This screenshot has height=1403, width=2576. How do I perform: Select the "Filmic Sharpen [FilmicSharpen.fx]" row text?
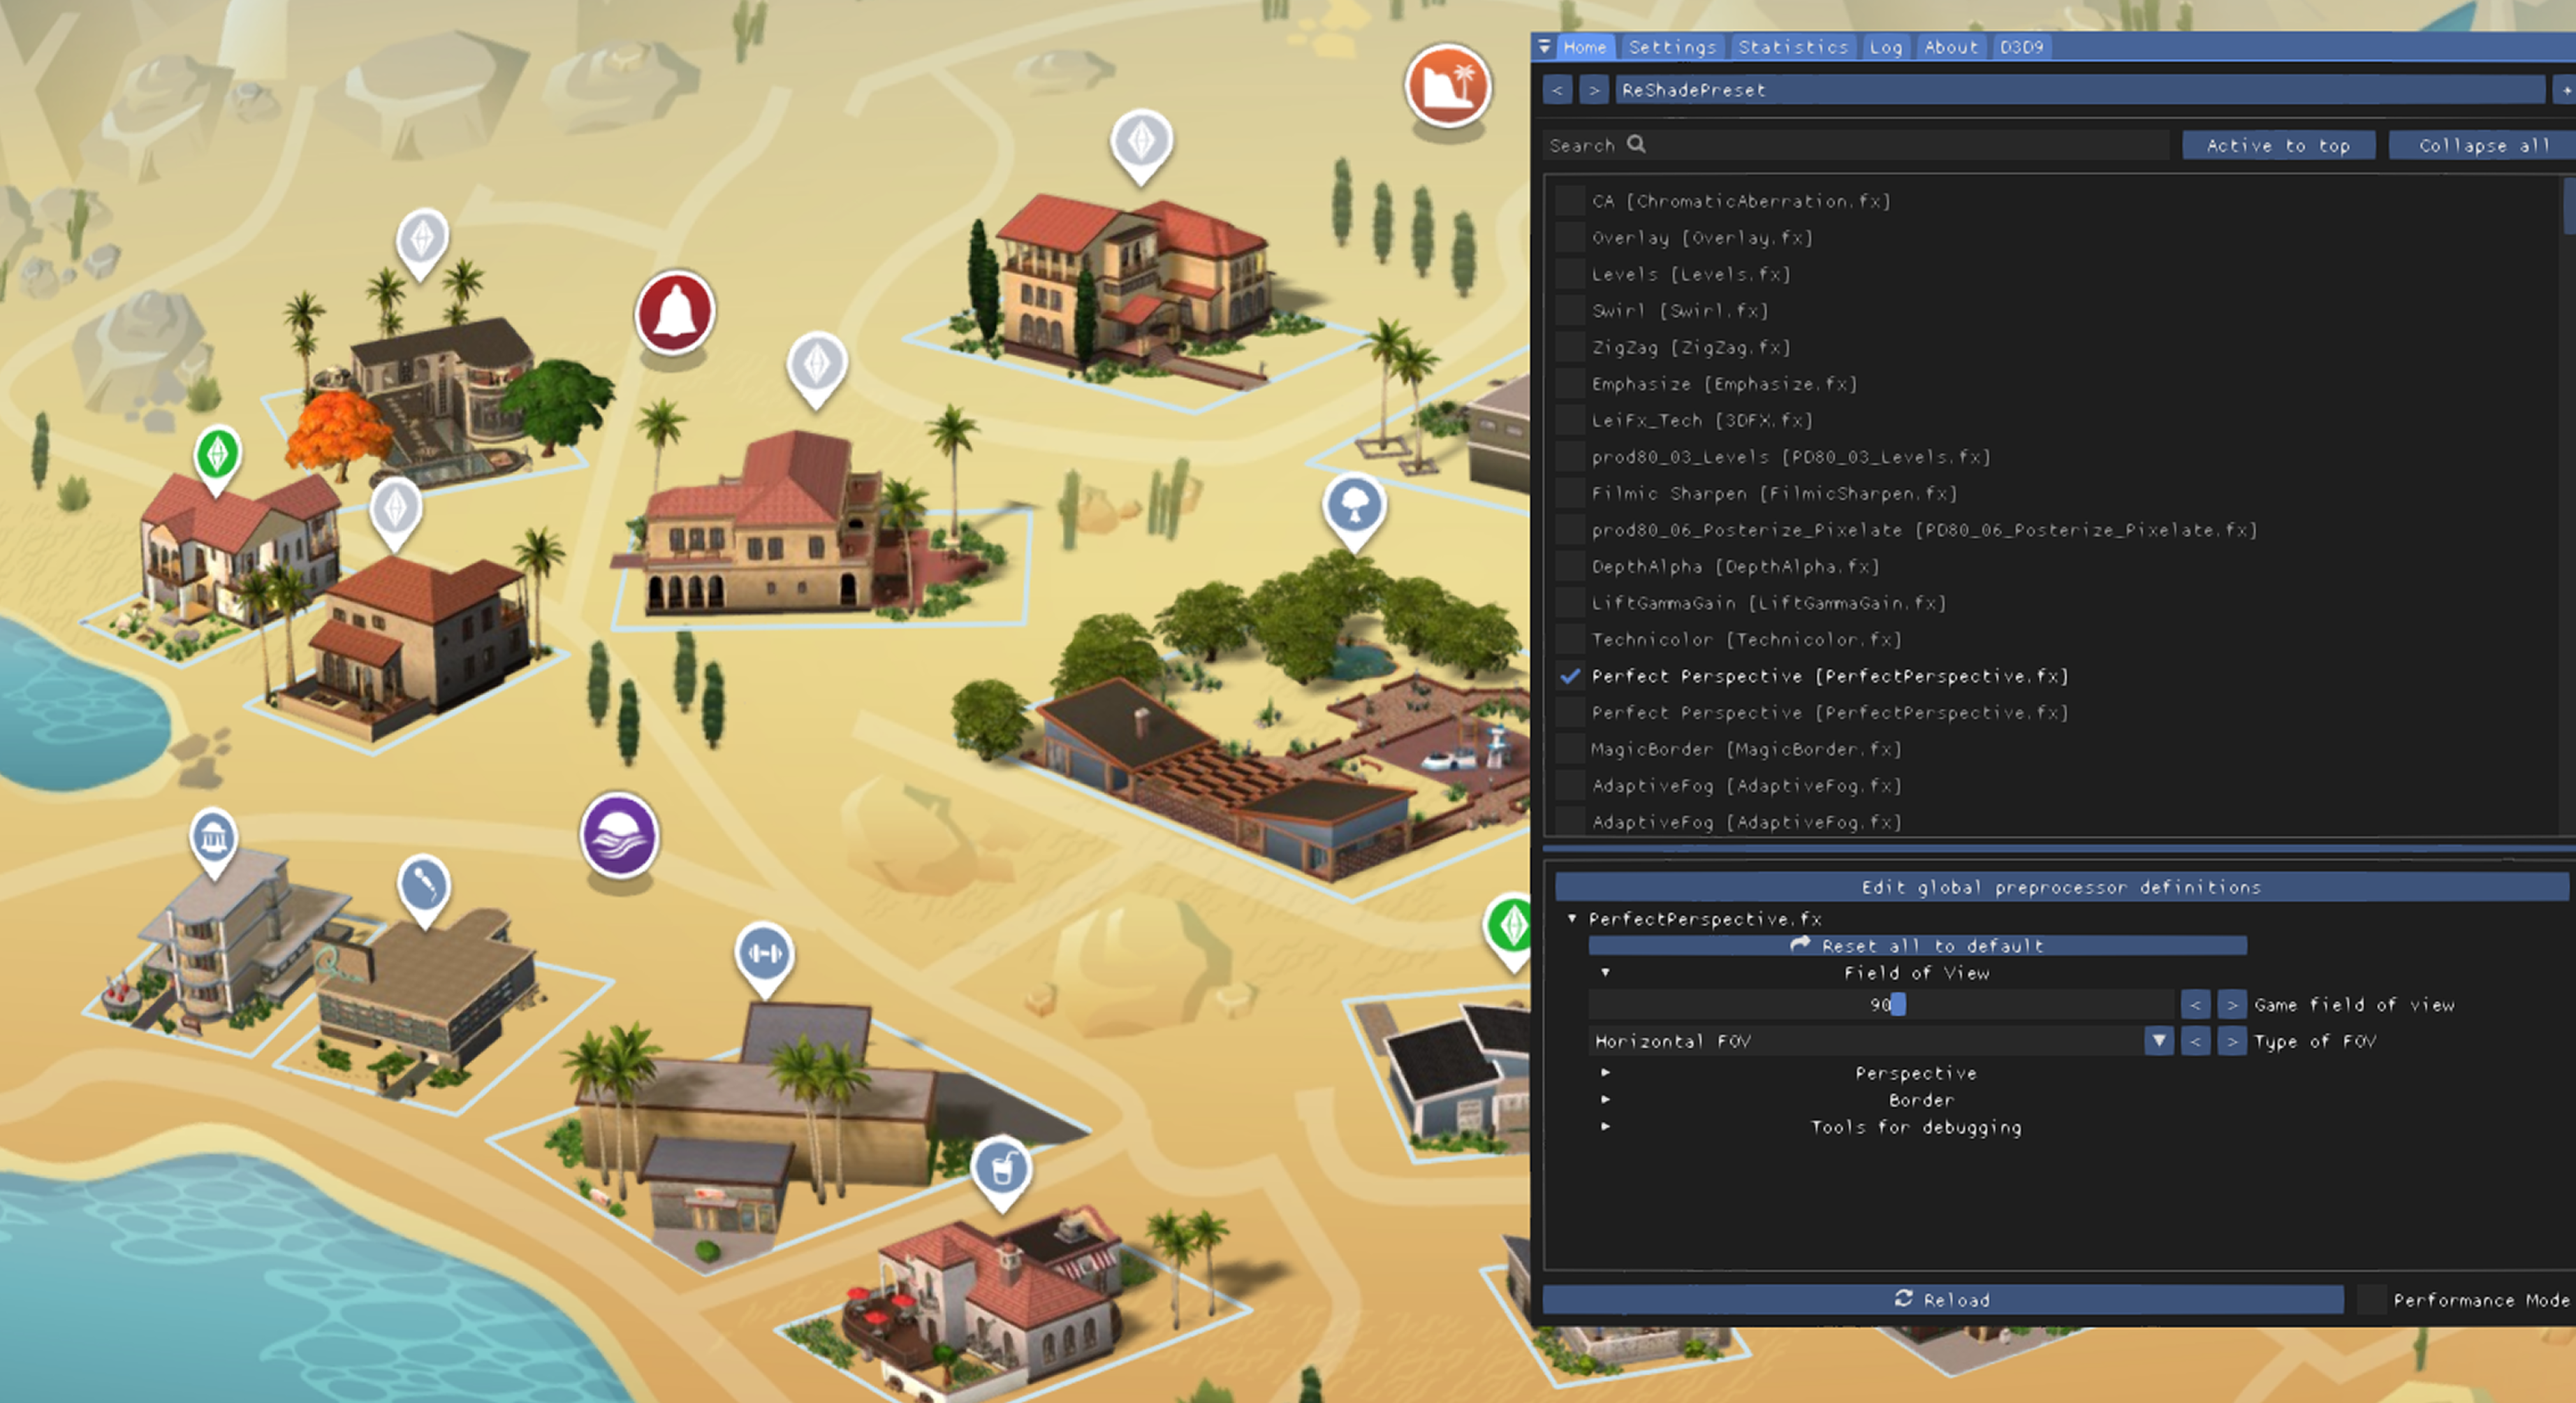[1774, 494]
